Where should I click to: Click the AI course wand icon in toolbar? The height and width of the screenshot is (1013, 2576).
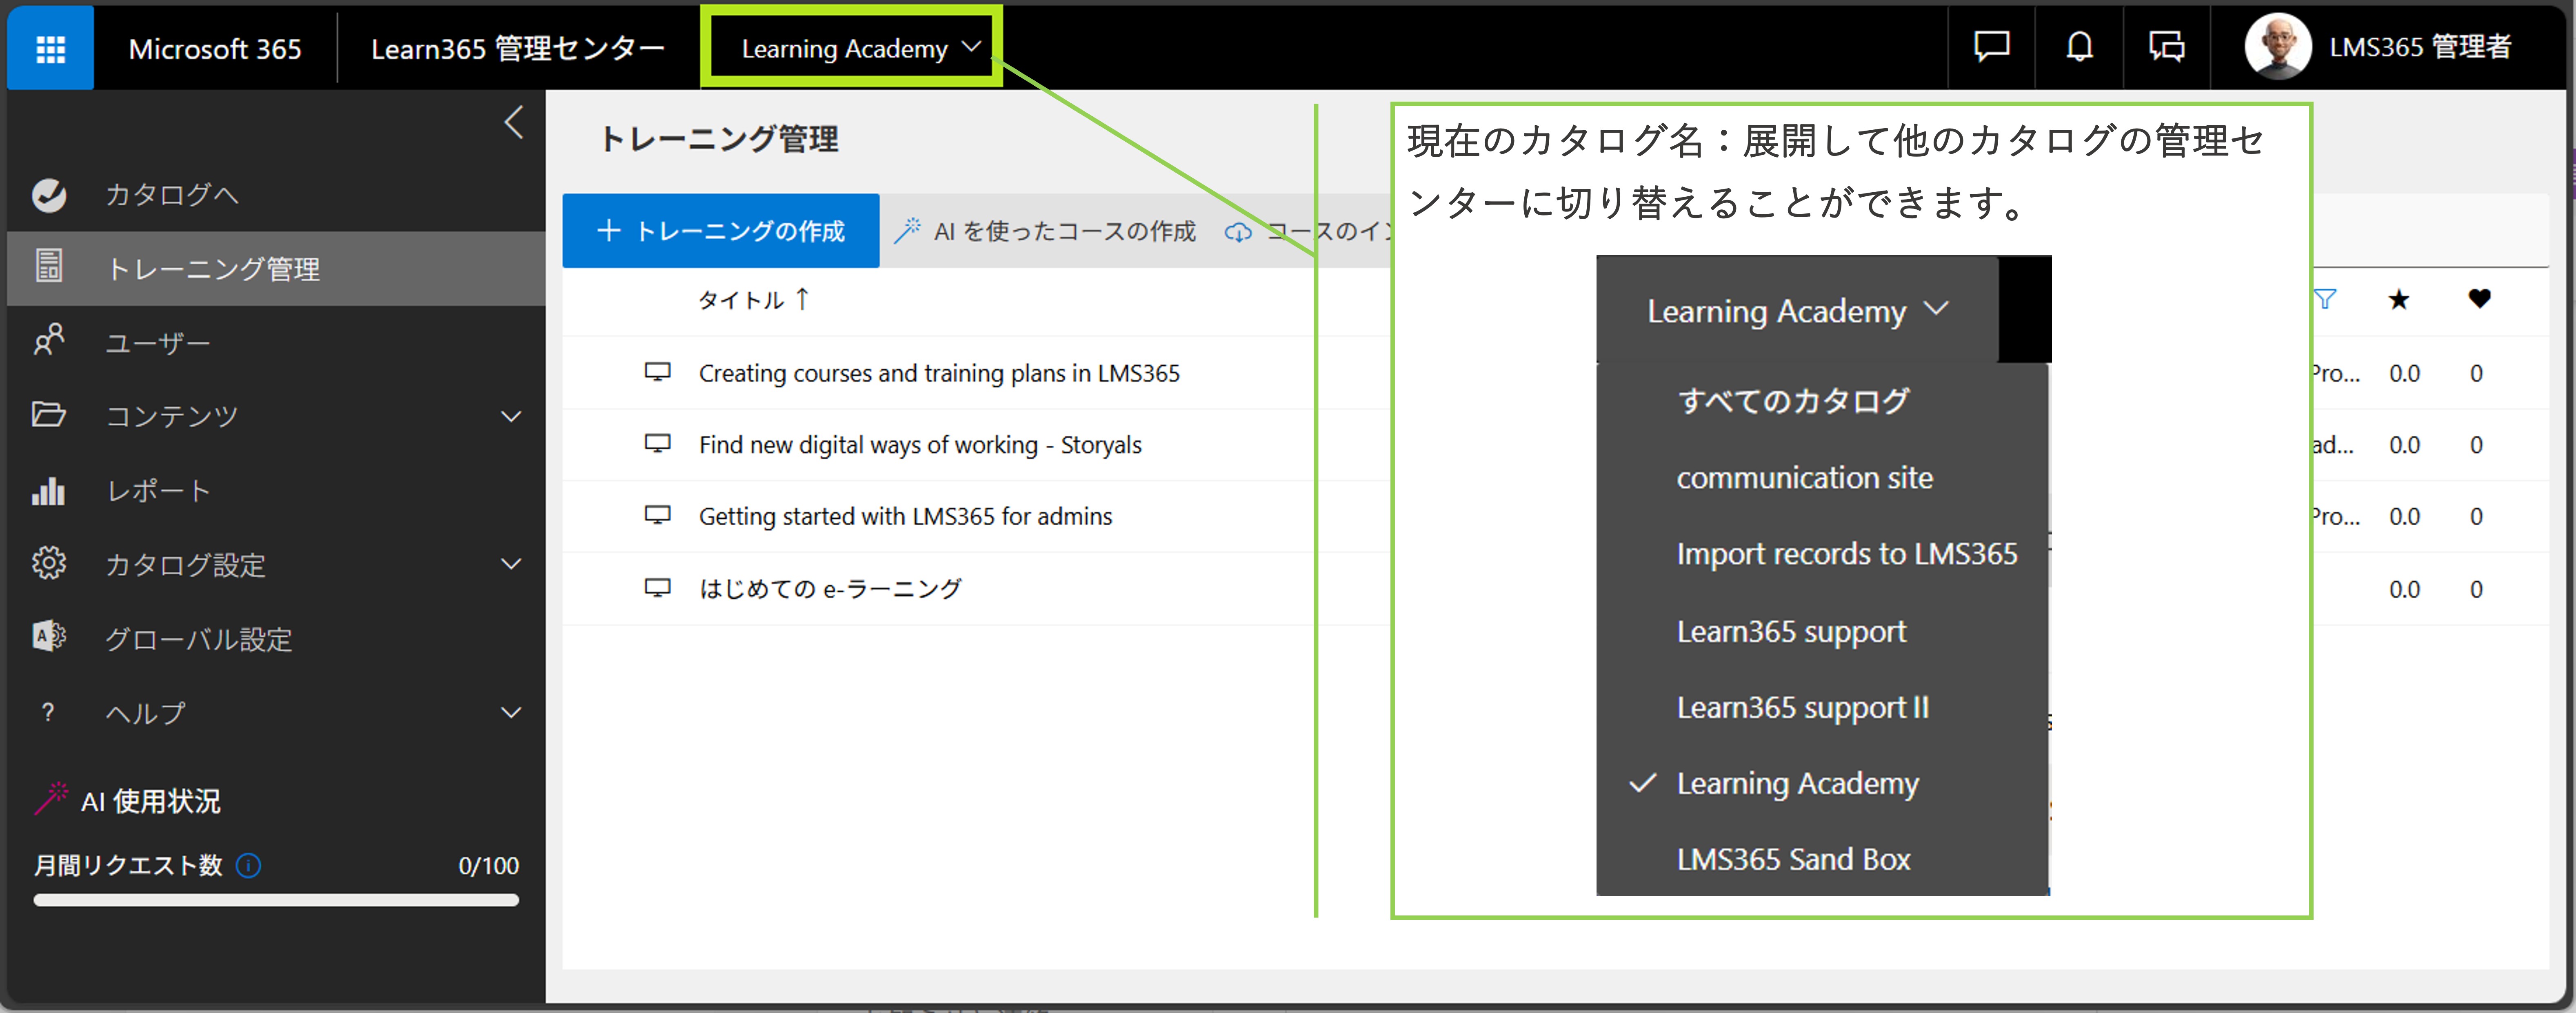point(907,231)
